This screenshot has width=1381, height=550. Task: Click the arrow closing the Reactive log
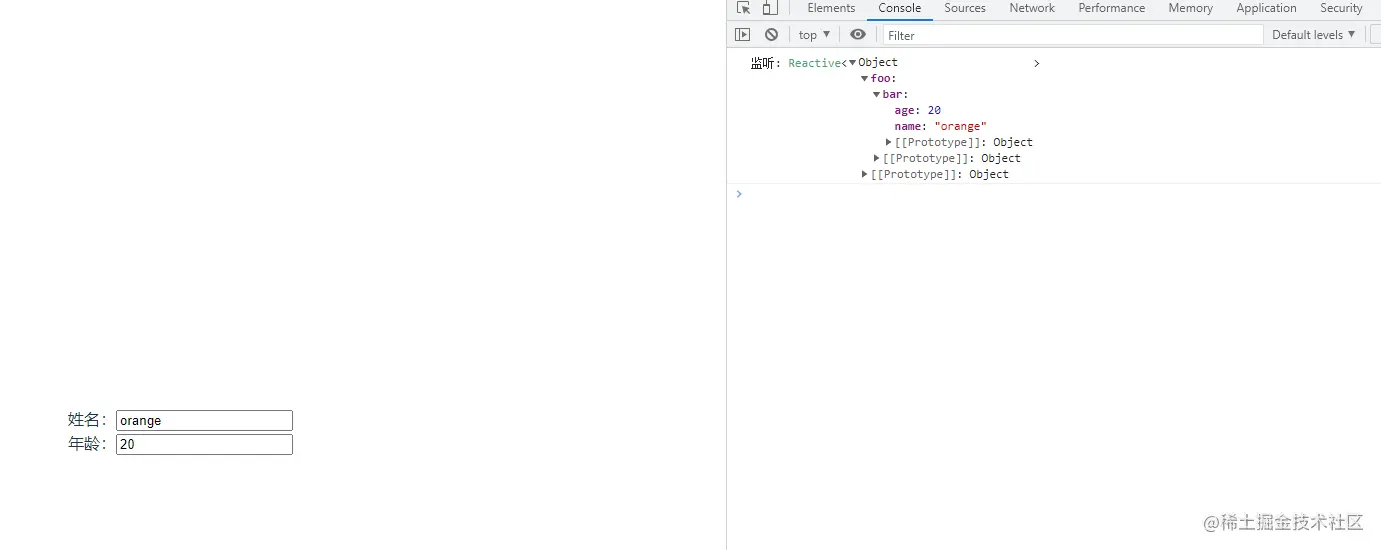point(1037,63)
